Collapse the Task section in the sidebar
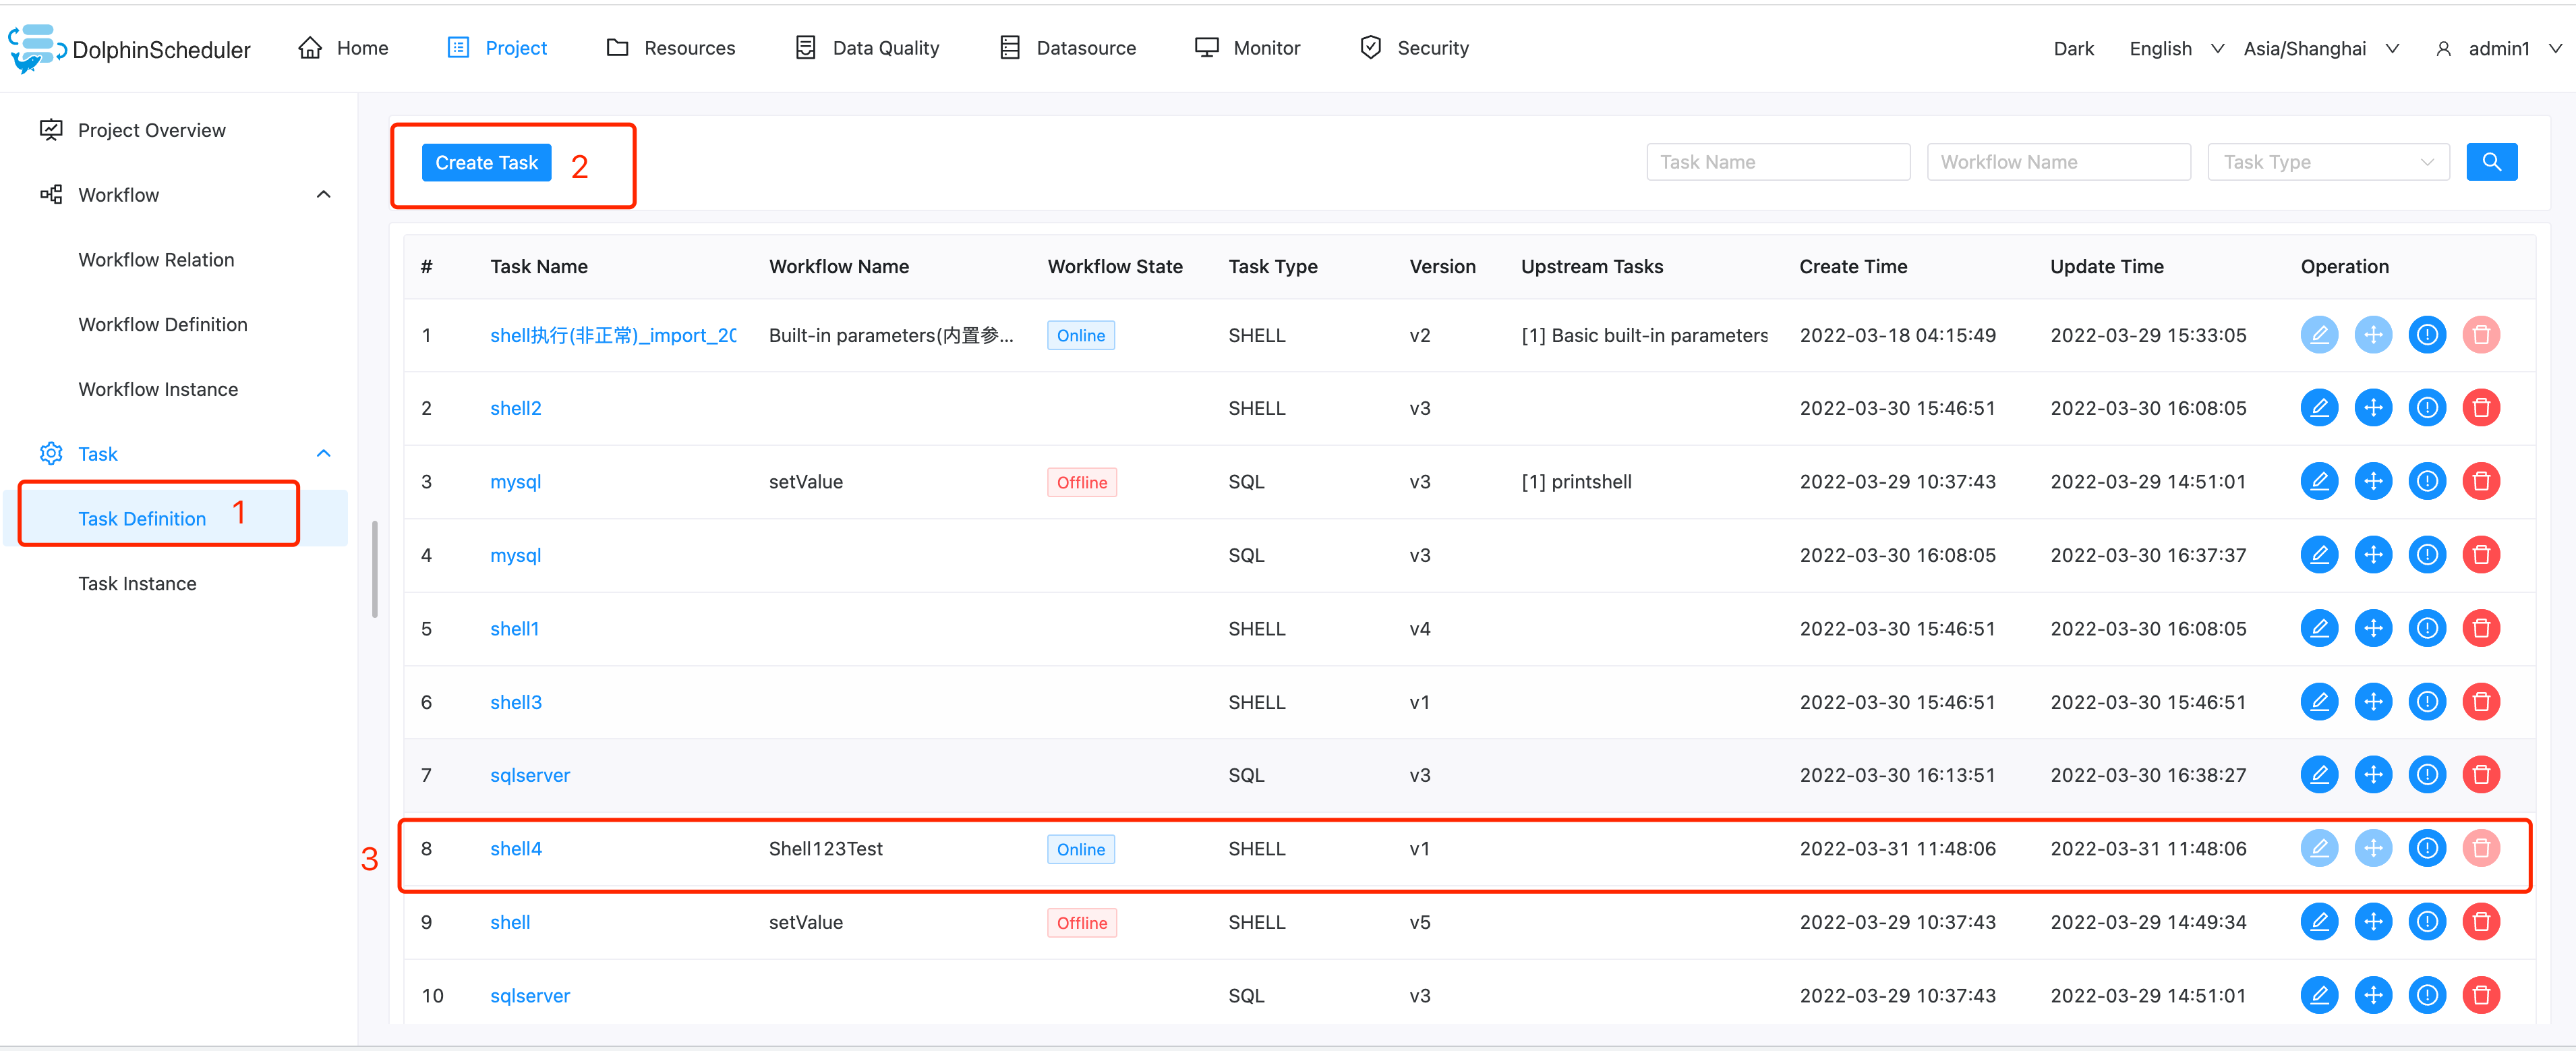 (322, 452)
